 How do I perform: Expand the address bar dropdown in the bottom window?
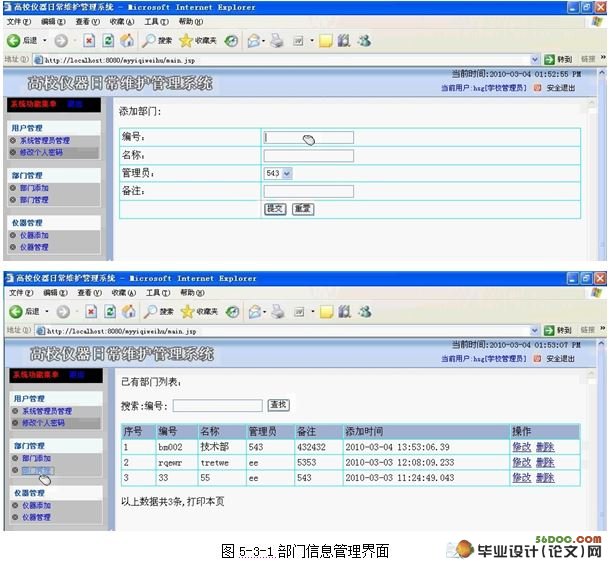pos(534,329)
